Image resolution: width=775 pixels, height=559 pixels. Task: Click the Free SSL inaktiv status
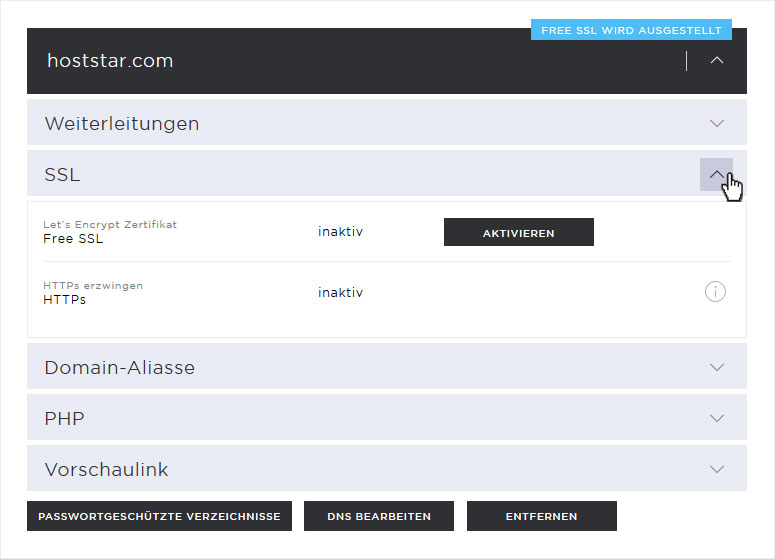click(340, 231)
